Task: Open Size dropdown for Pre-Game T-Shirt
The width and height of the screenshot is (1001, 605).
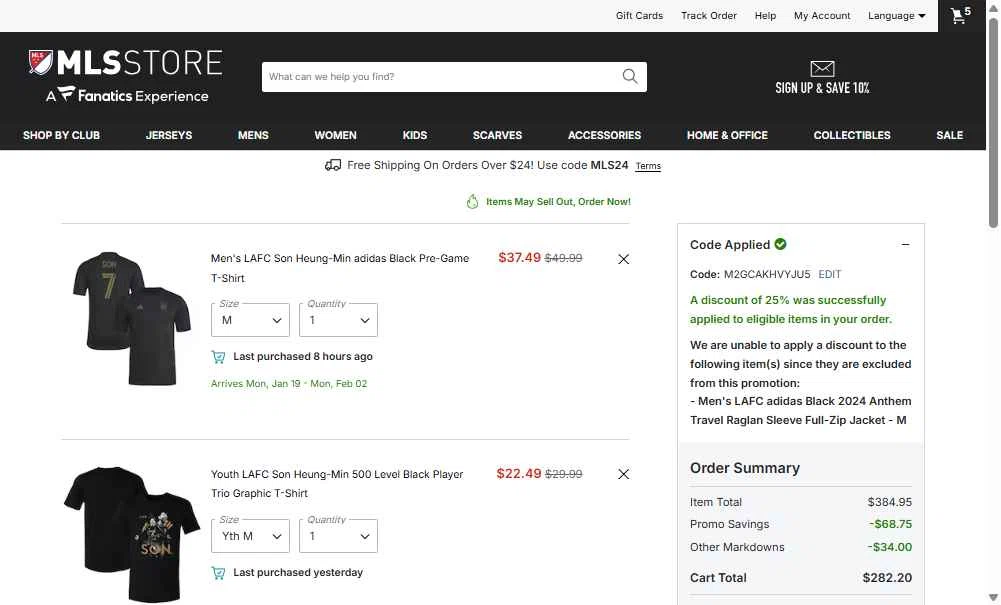Action: point(250,320)
